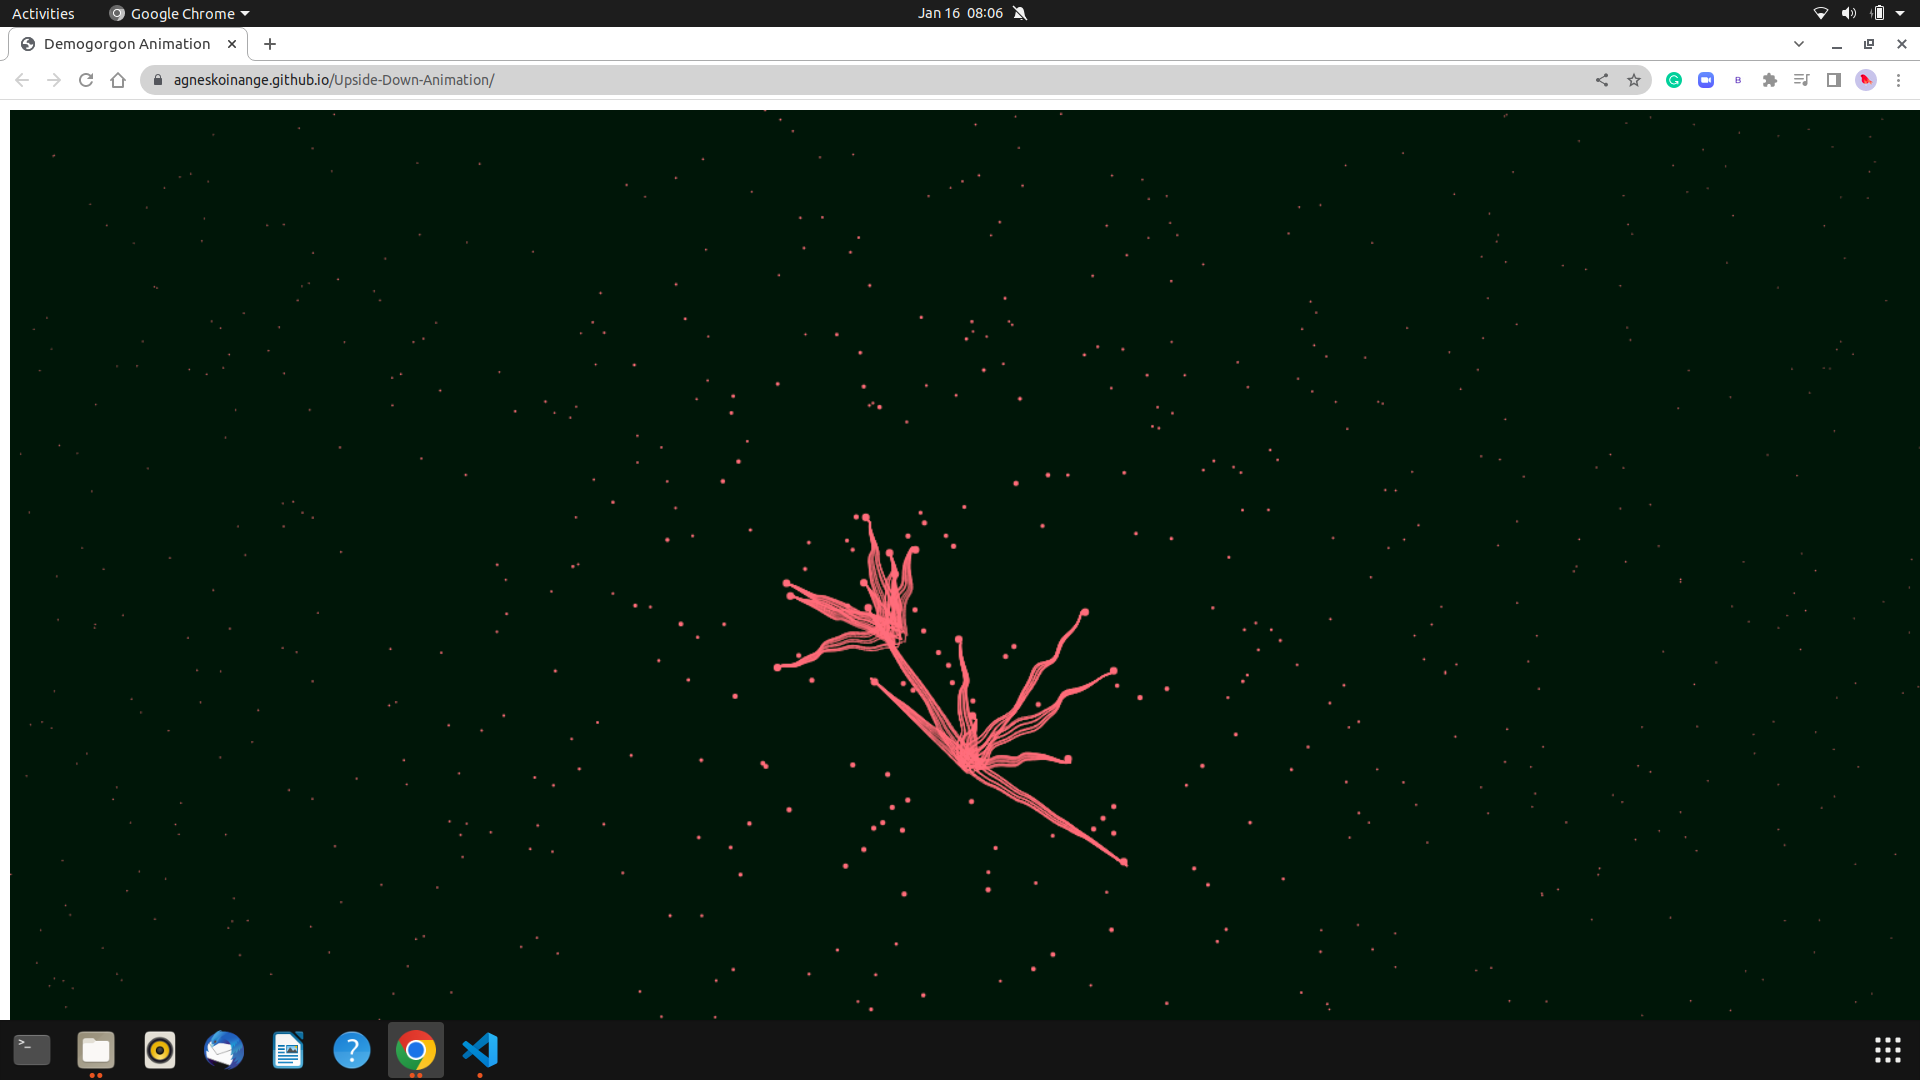Open the Google Chrome app menu
The image size is (1920, 1080).
coord(180,13)
